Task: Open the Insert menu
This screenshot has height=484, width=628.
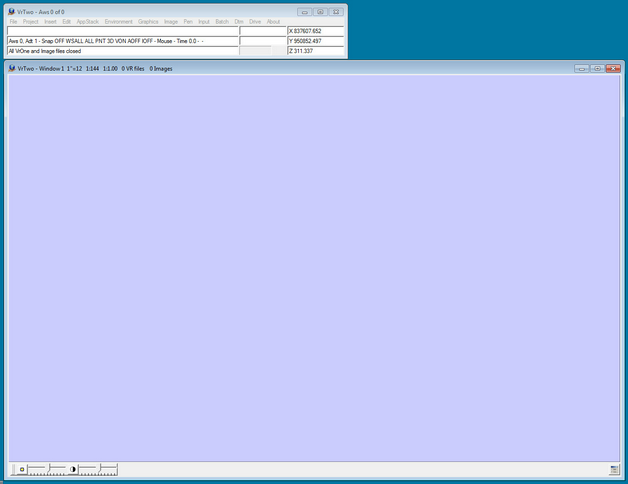Action: point(50,22)
